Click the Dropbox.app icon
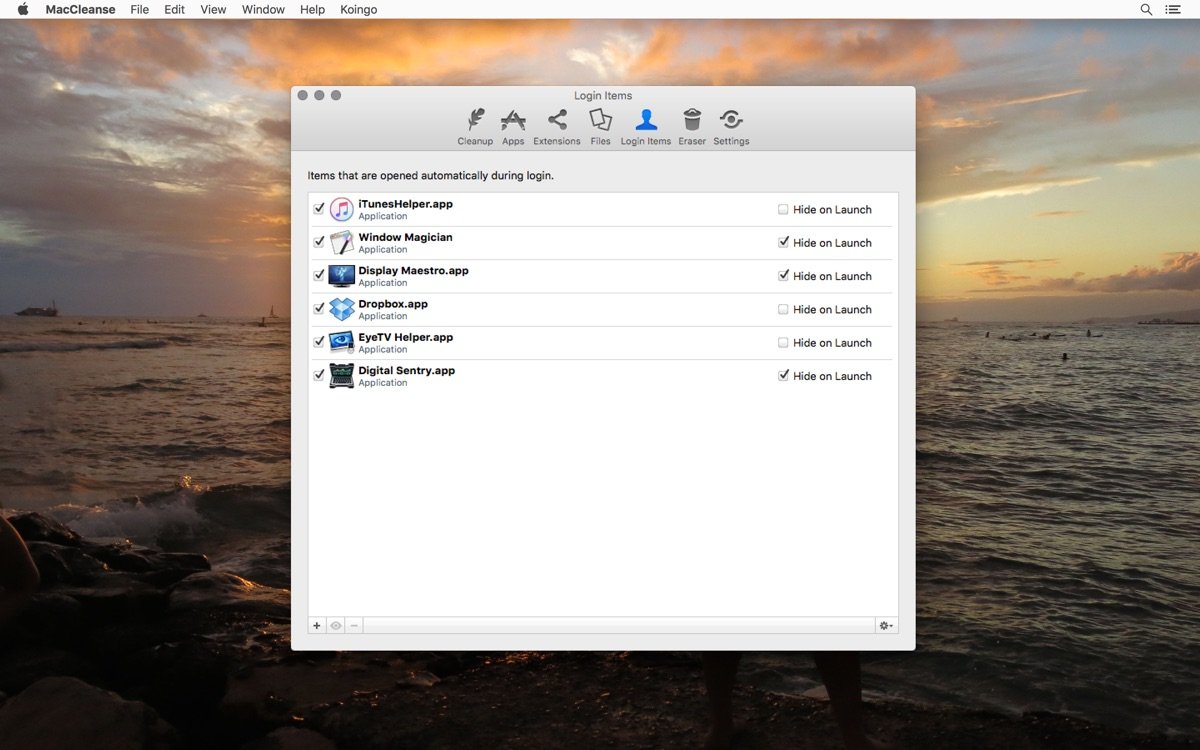 (x=341, y=309)
